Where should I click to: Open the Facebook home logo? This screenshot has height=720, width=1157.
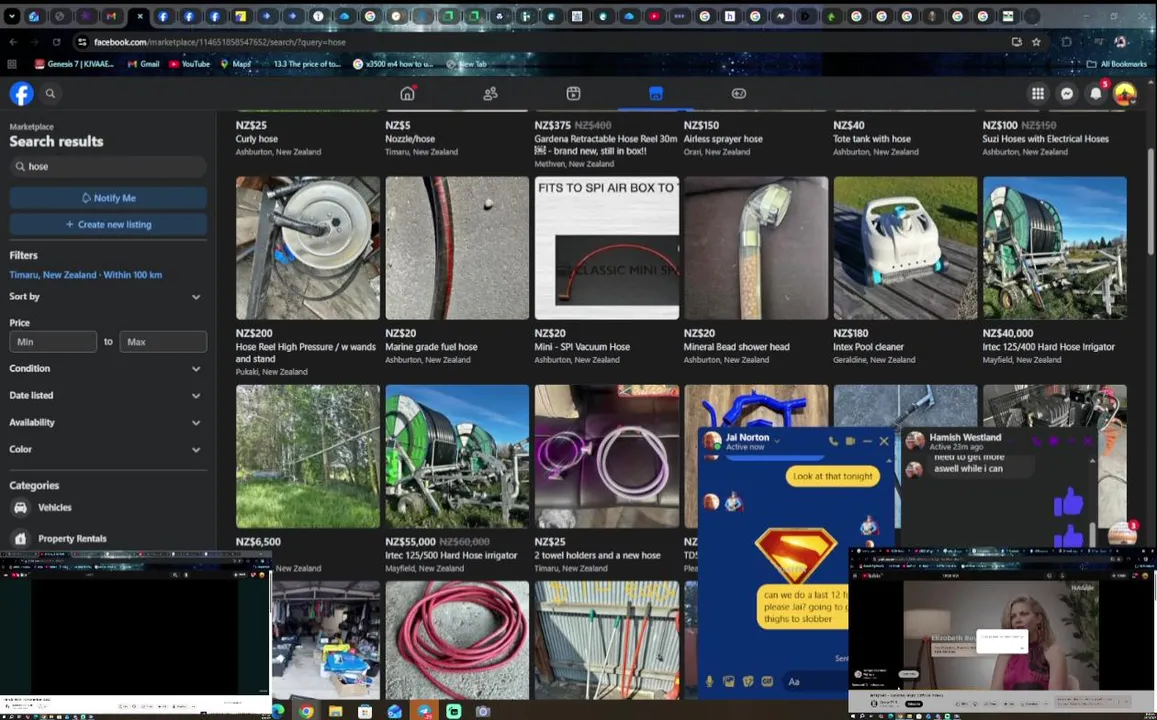21,94
